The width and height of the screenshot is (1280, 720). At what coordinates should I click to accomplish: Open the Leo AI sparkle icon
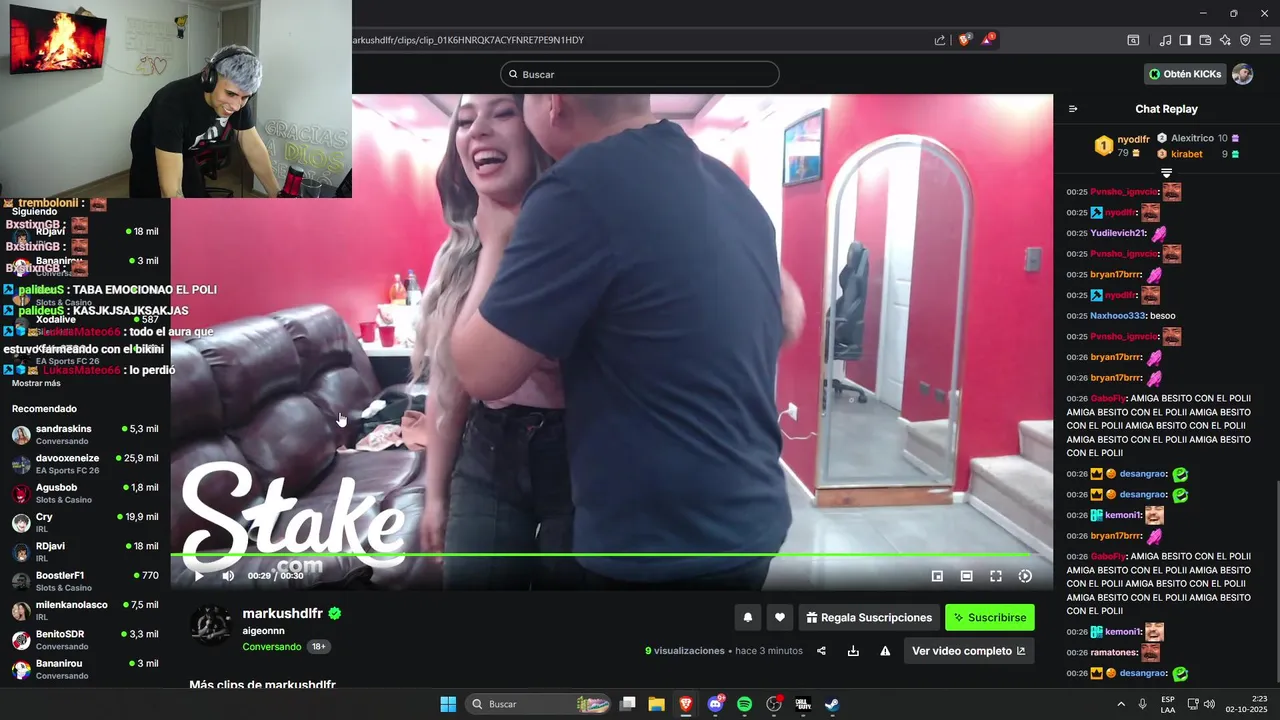[1225, 40]
